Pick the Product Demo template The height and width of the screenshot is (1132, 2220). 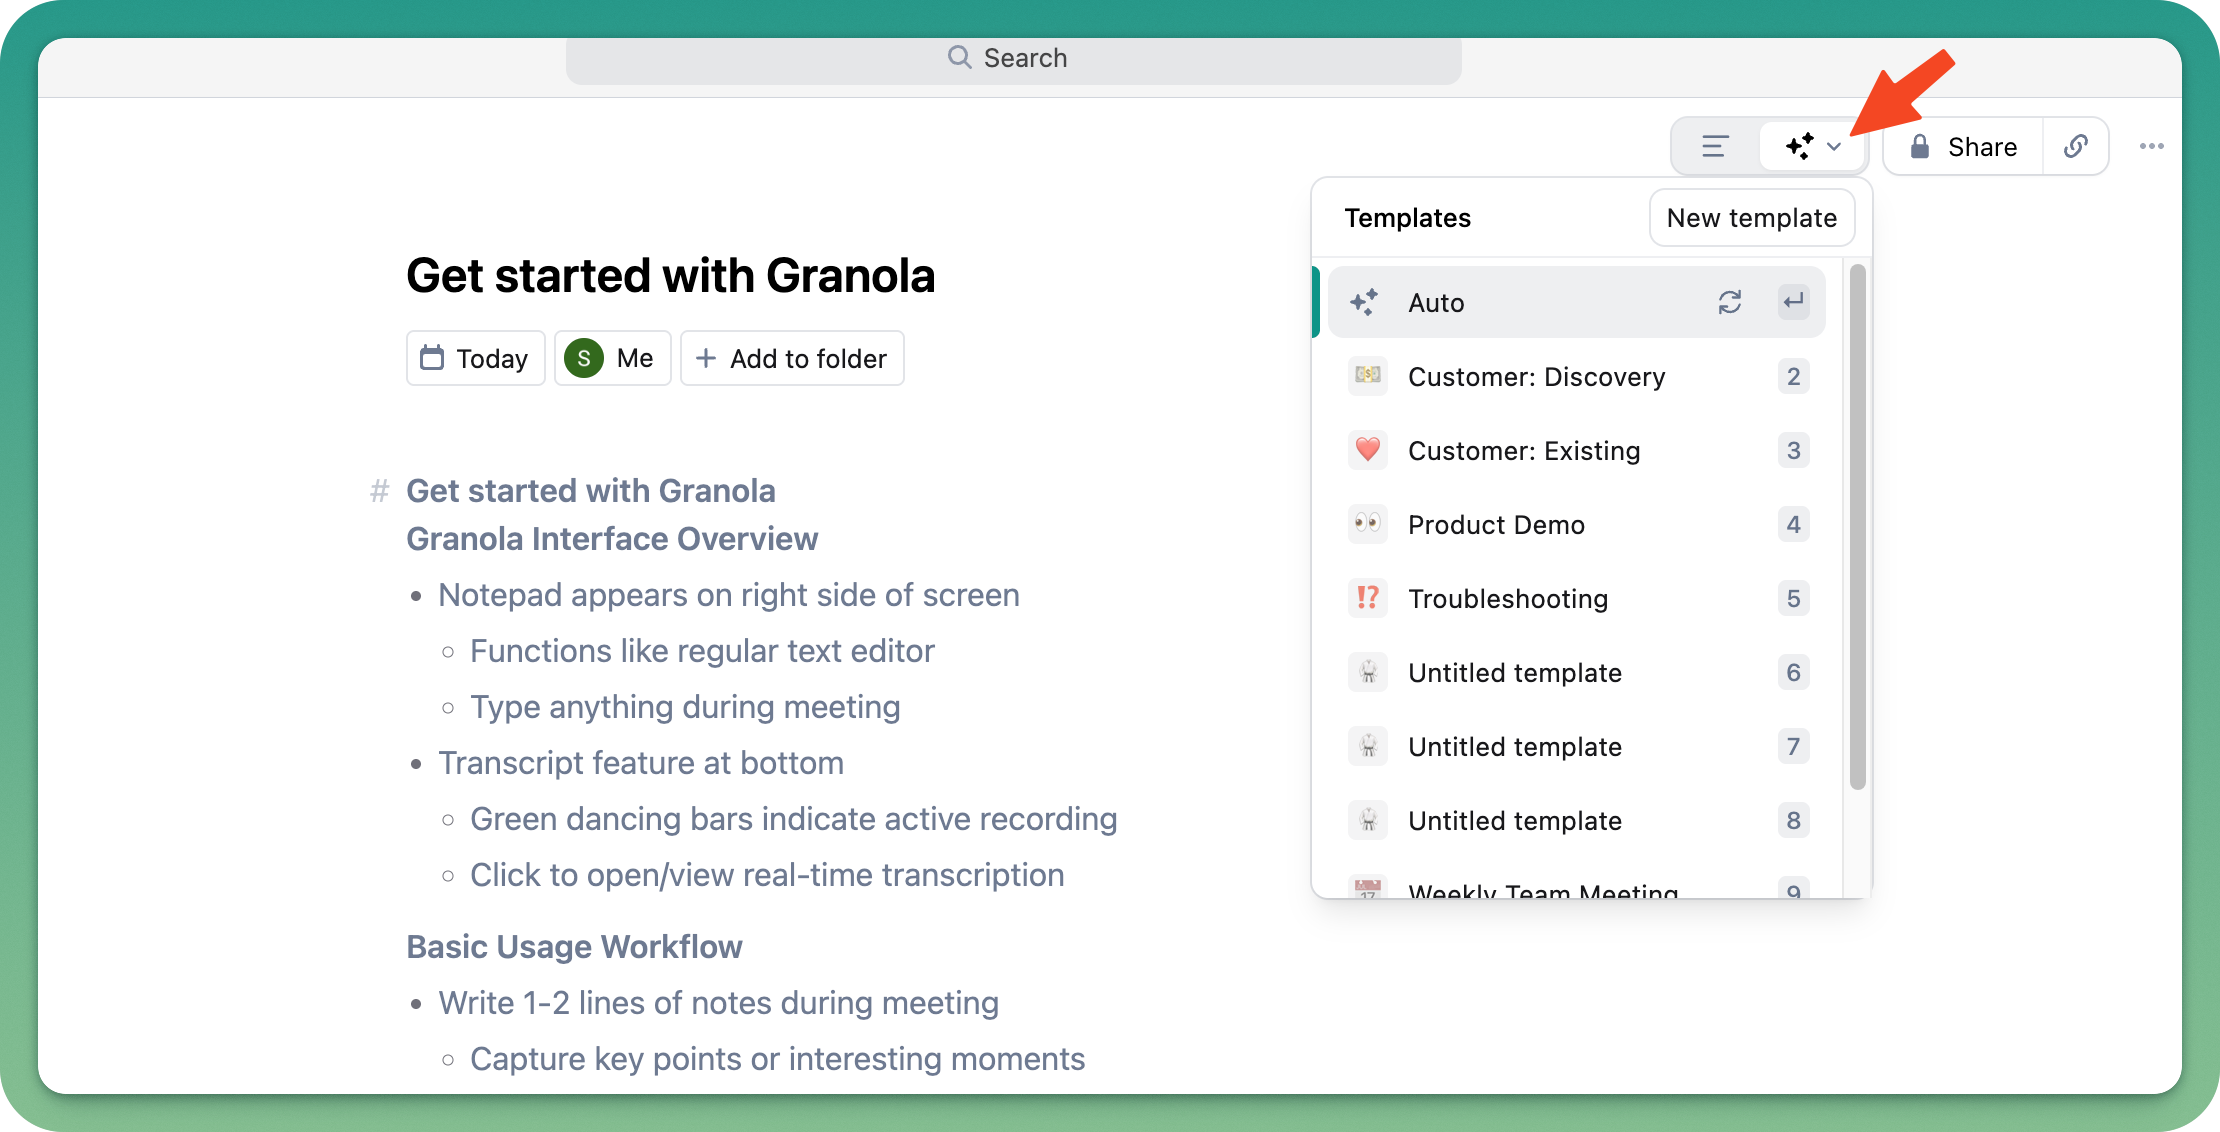(1496, 525)
